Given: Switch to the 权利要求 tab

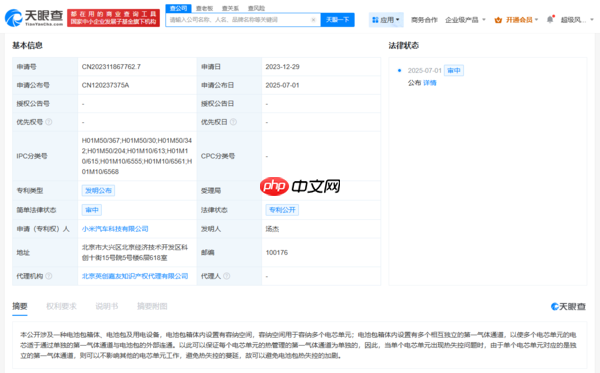Looking at the screenshot, I should coord(62,306).
